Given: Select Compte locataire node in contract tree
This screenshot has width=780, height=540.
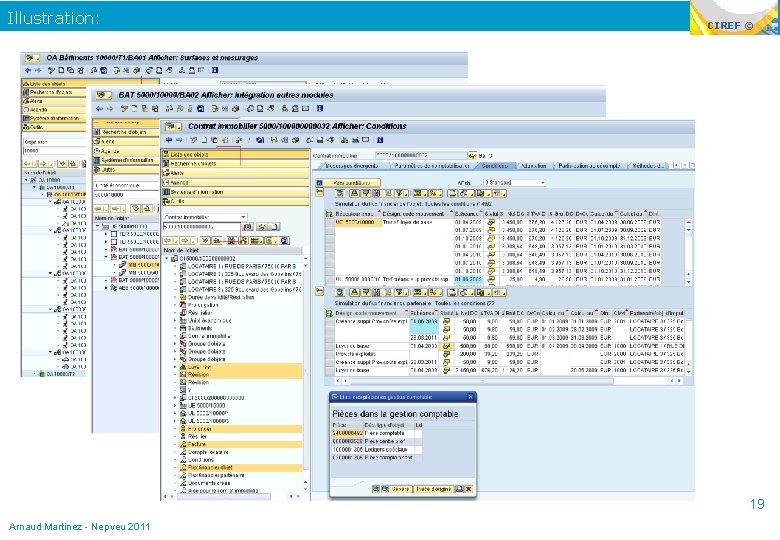Looking at the screenshot, I should 208,452.
